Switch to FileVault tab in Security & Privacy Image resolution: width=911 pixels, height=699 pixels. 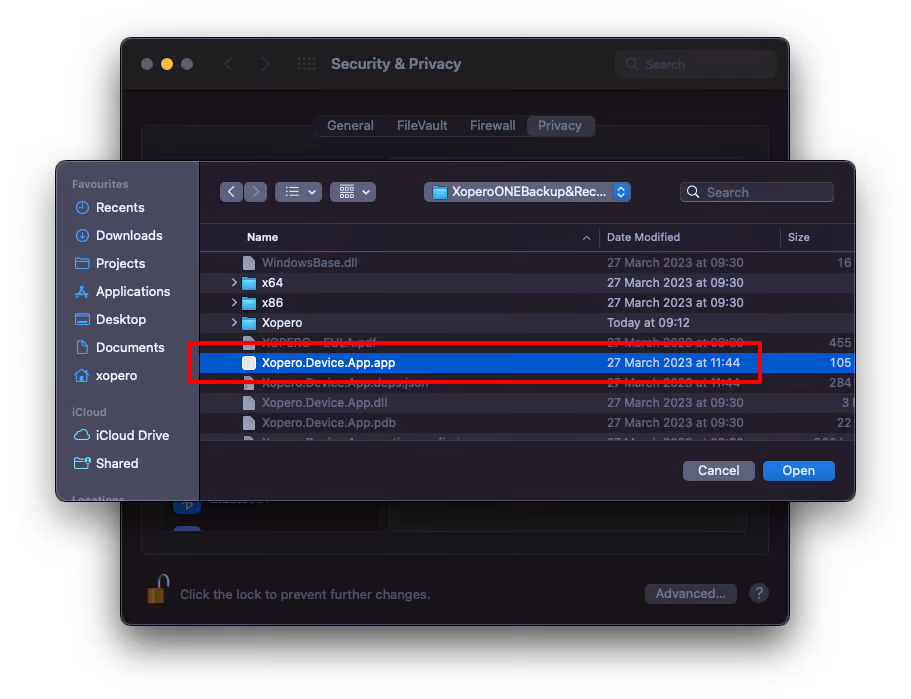click(x=422, y=126)
